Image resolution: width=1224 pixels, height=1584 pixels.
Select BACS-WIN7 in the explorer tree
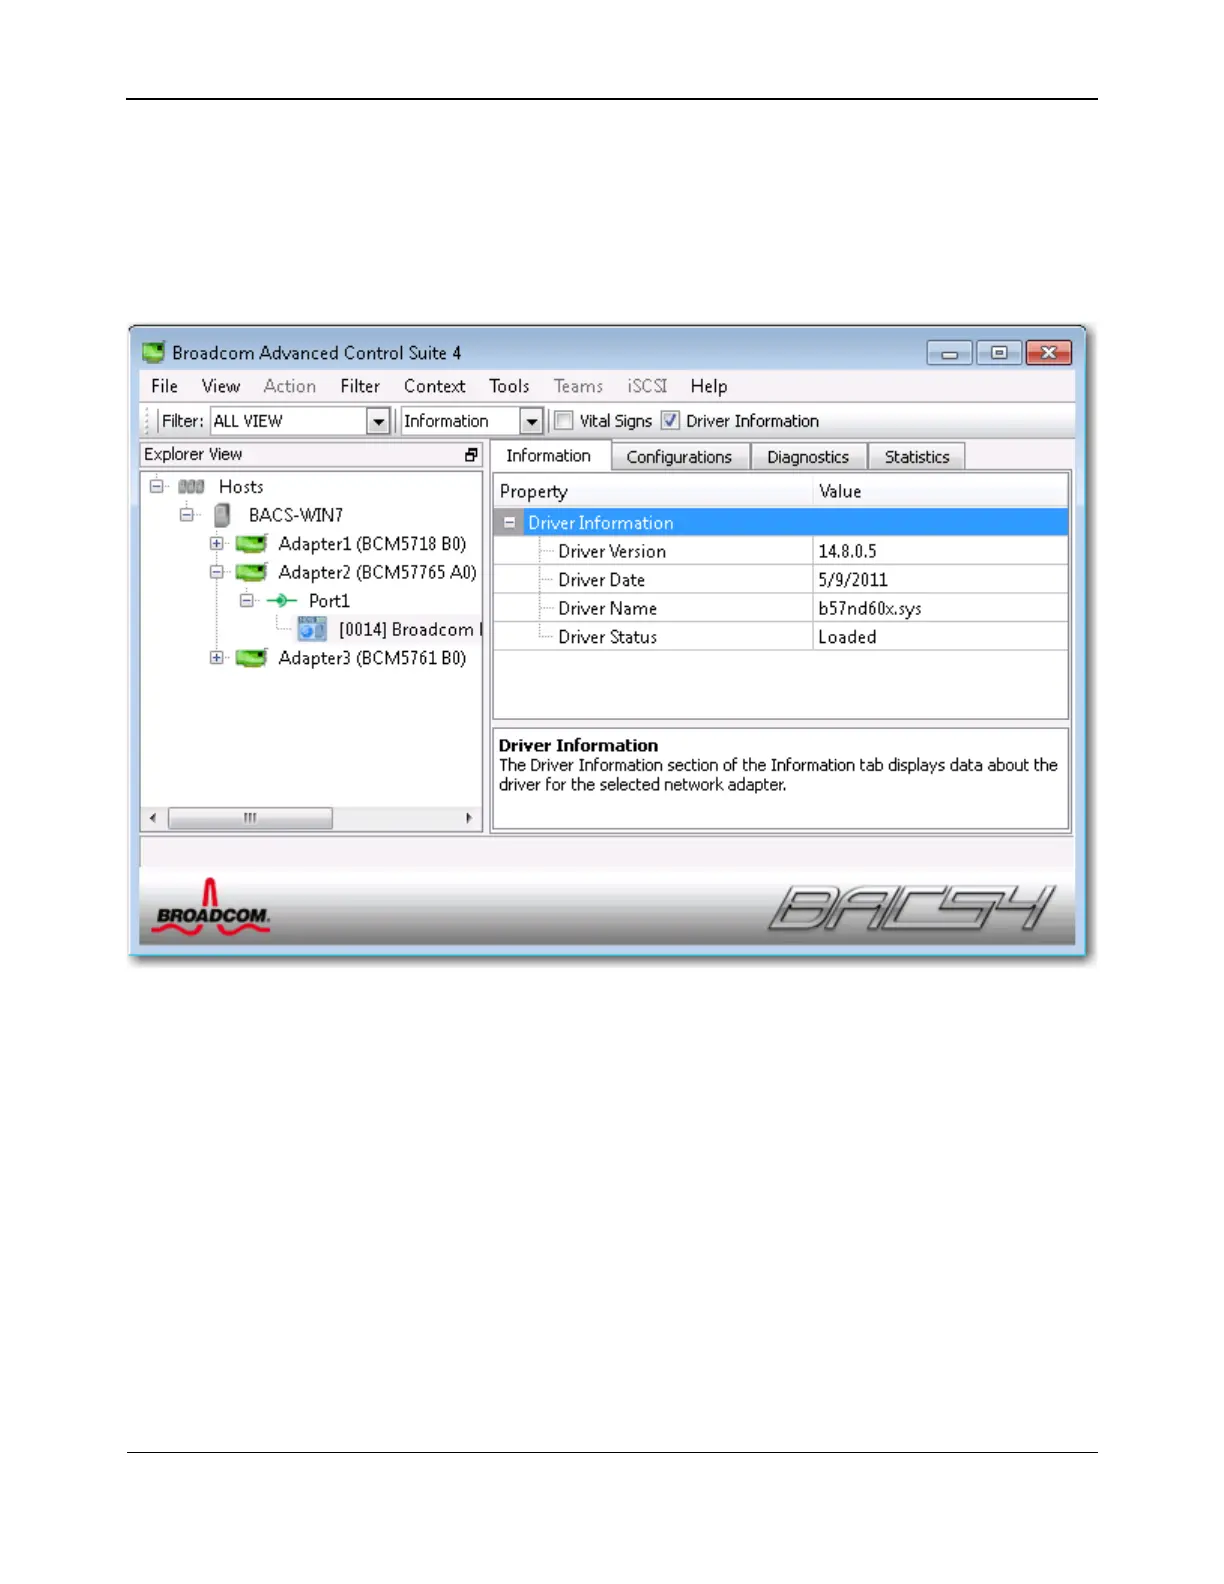click(x=296, y=515)
